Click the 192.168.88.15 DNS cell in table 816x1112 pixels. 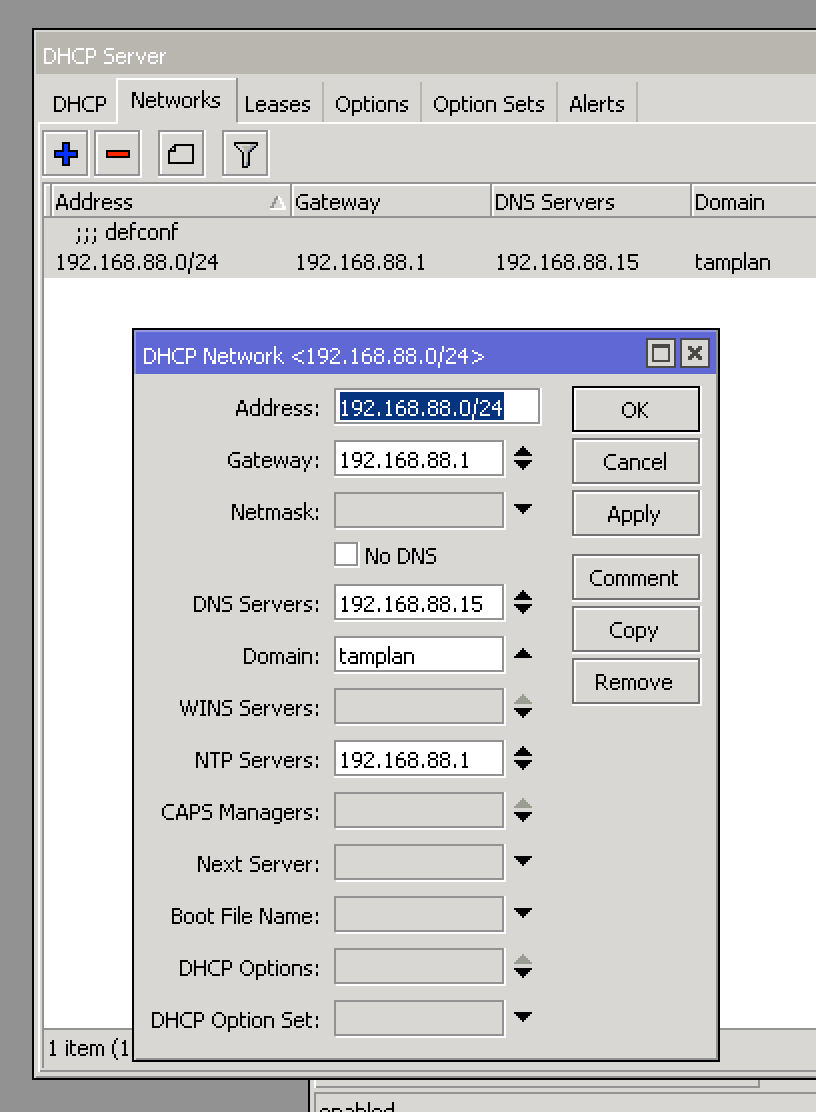(x=567, y=262)
